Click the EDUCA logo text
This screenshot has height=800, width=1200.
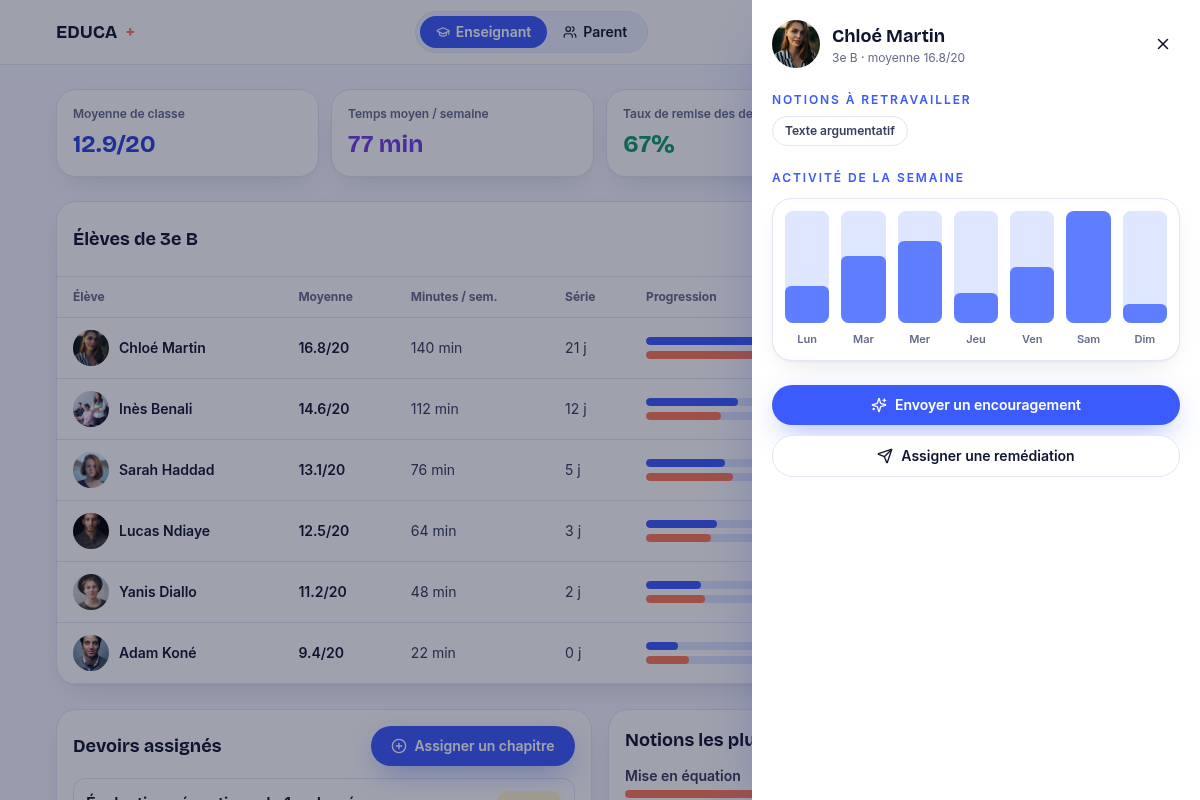point(87,32)
